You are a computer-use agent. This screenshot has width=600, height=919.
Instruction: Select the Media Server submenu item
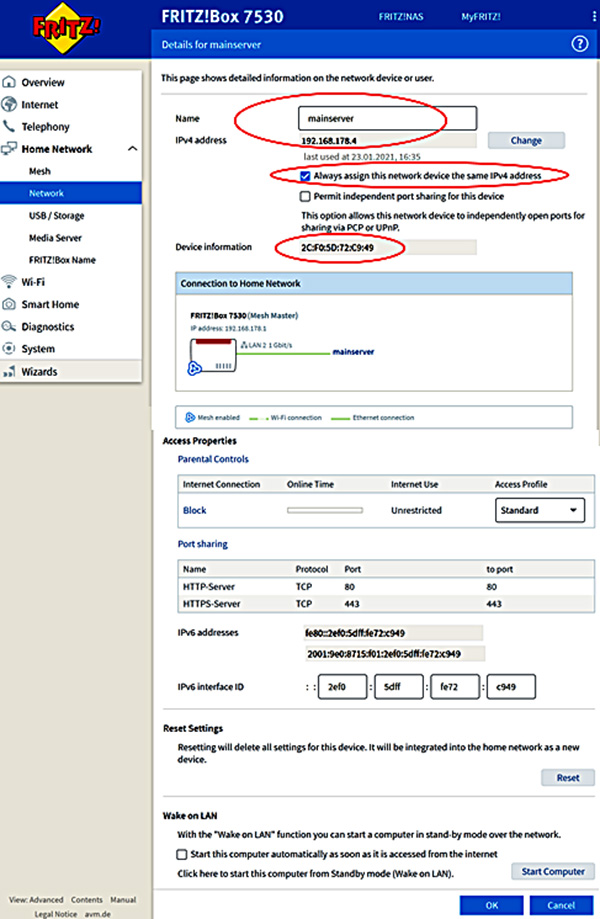[55, 237]
